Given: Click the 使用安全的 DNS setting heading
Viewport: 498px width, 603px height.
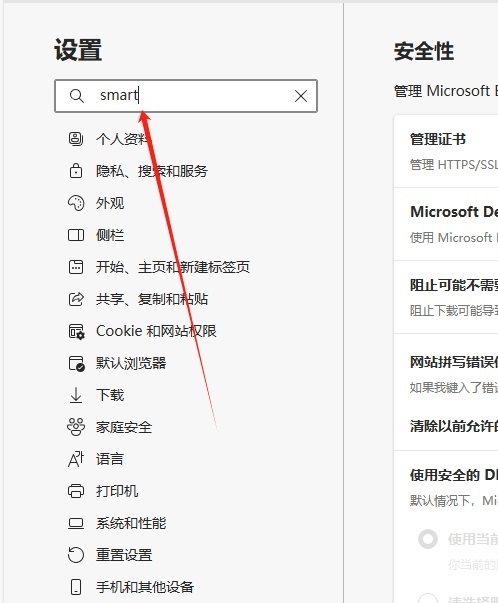Looking at the screenshot, I should click(x=454, y=475).
